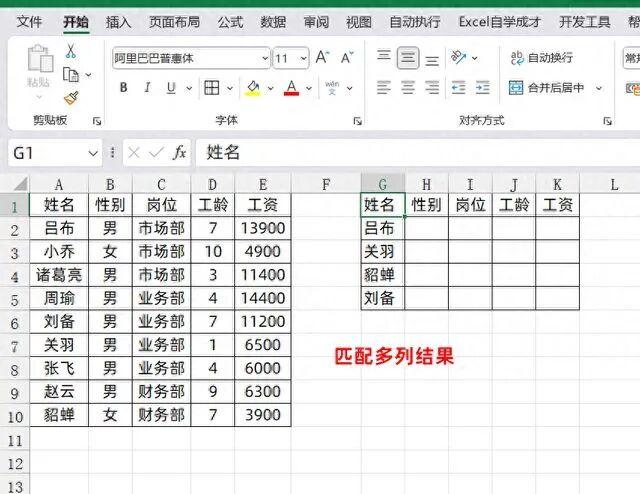This screenshot has width=640, height=494.
Task: Open alignment group dialog launcher
Action: point(607,121)
